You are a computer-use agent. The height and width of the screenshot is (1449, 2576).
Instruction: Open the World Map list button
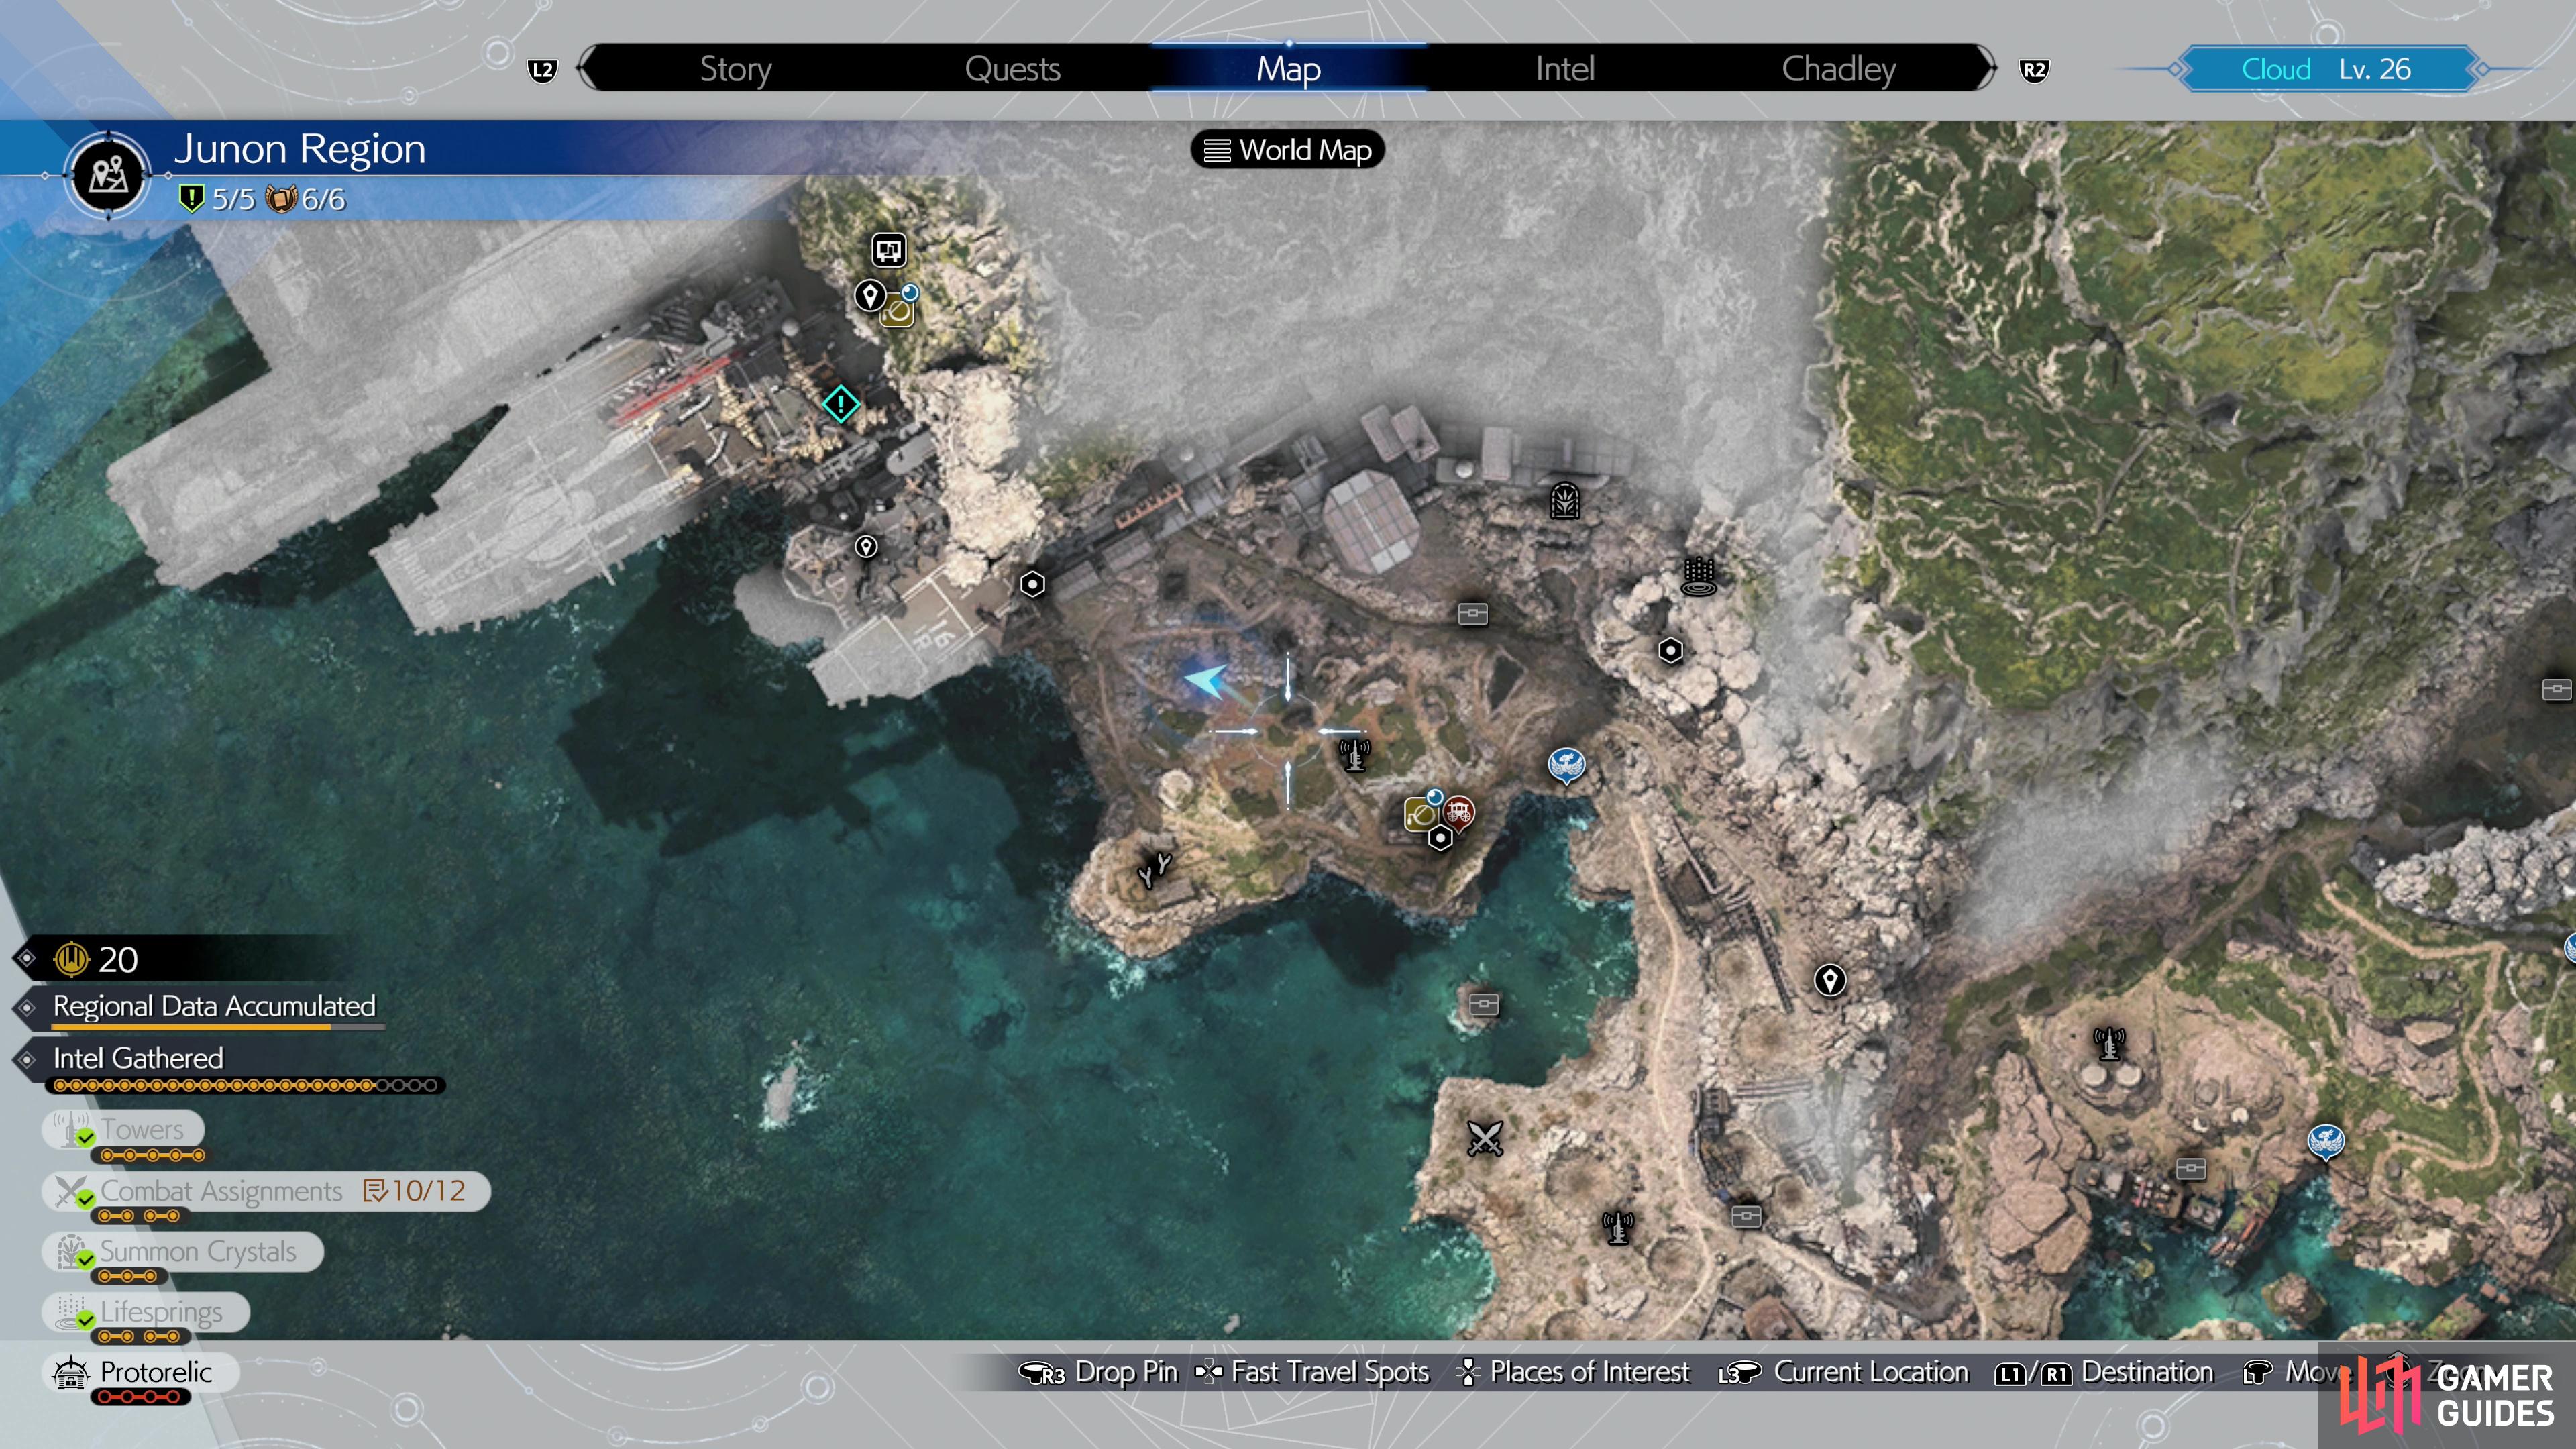click(1287, 150)
